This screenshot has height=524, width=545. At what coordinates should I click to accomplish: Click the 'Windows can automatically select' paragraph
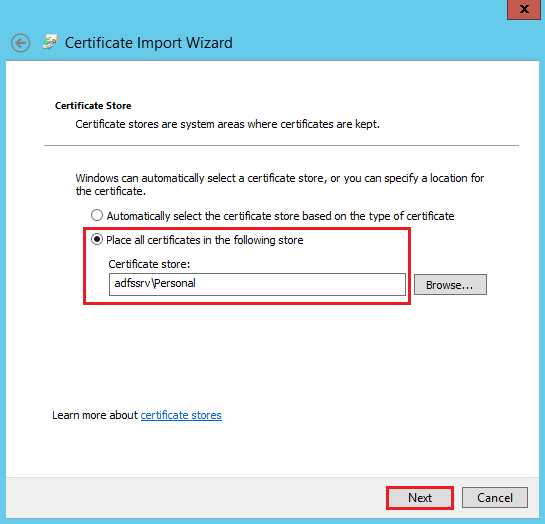[280, 184]
